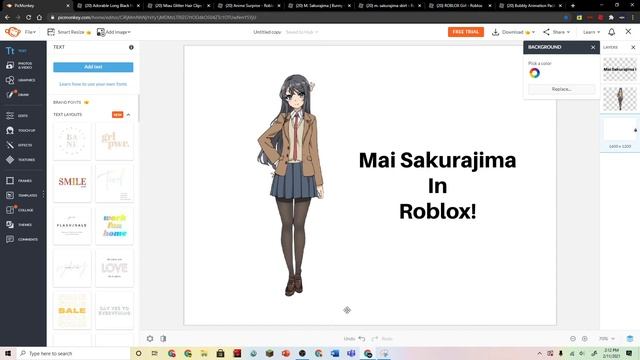Click the Text panel info icon

[x=131, y=47]
